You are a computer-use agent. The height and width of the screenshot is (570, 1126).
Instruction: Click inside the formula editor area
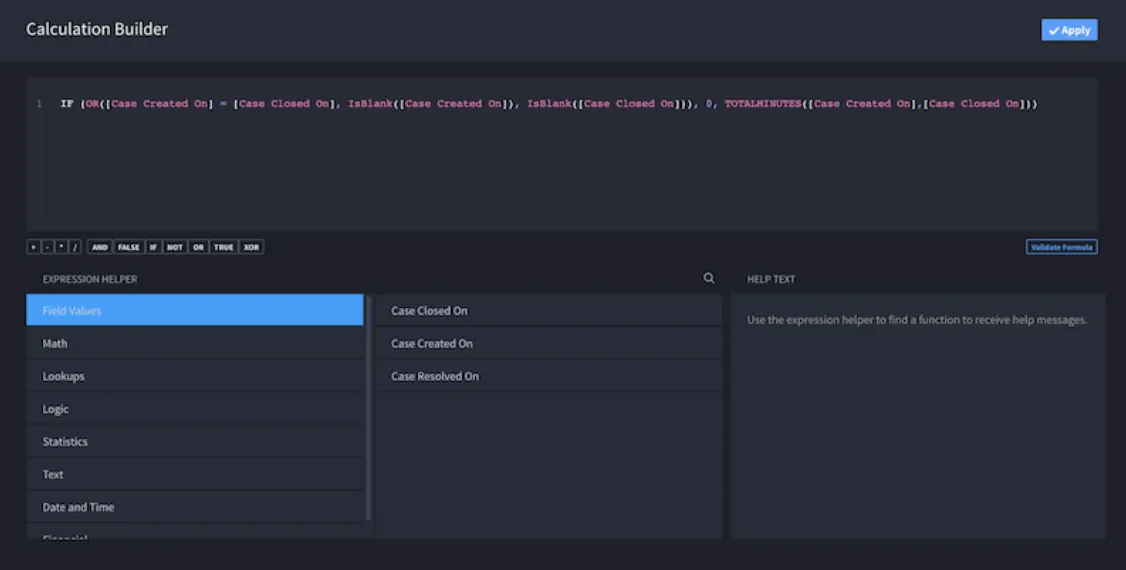[x=562, y=154]
